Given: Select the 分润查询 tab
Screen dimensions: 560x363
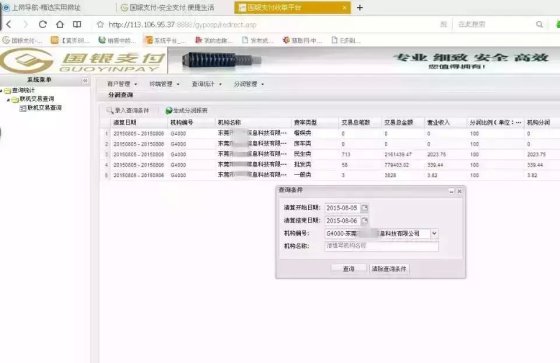Looking at the screenshot, I should click(x=121, y=95).
